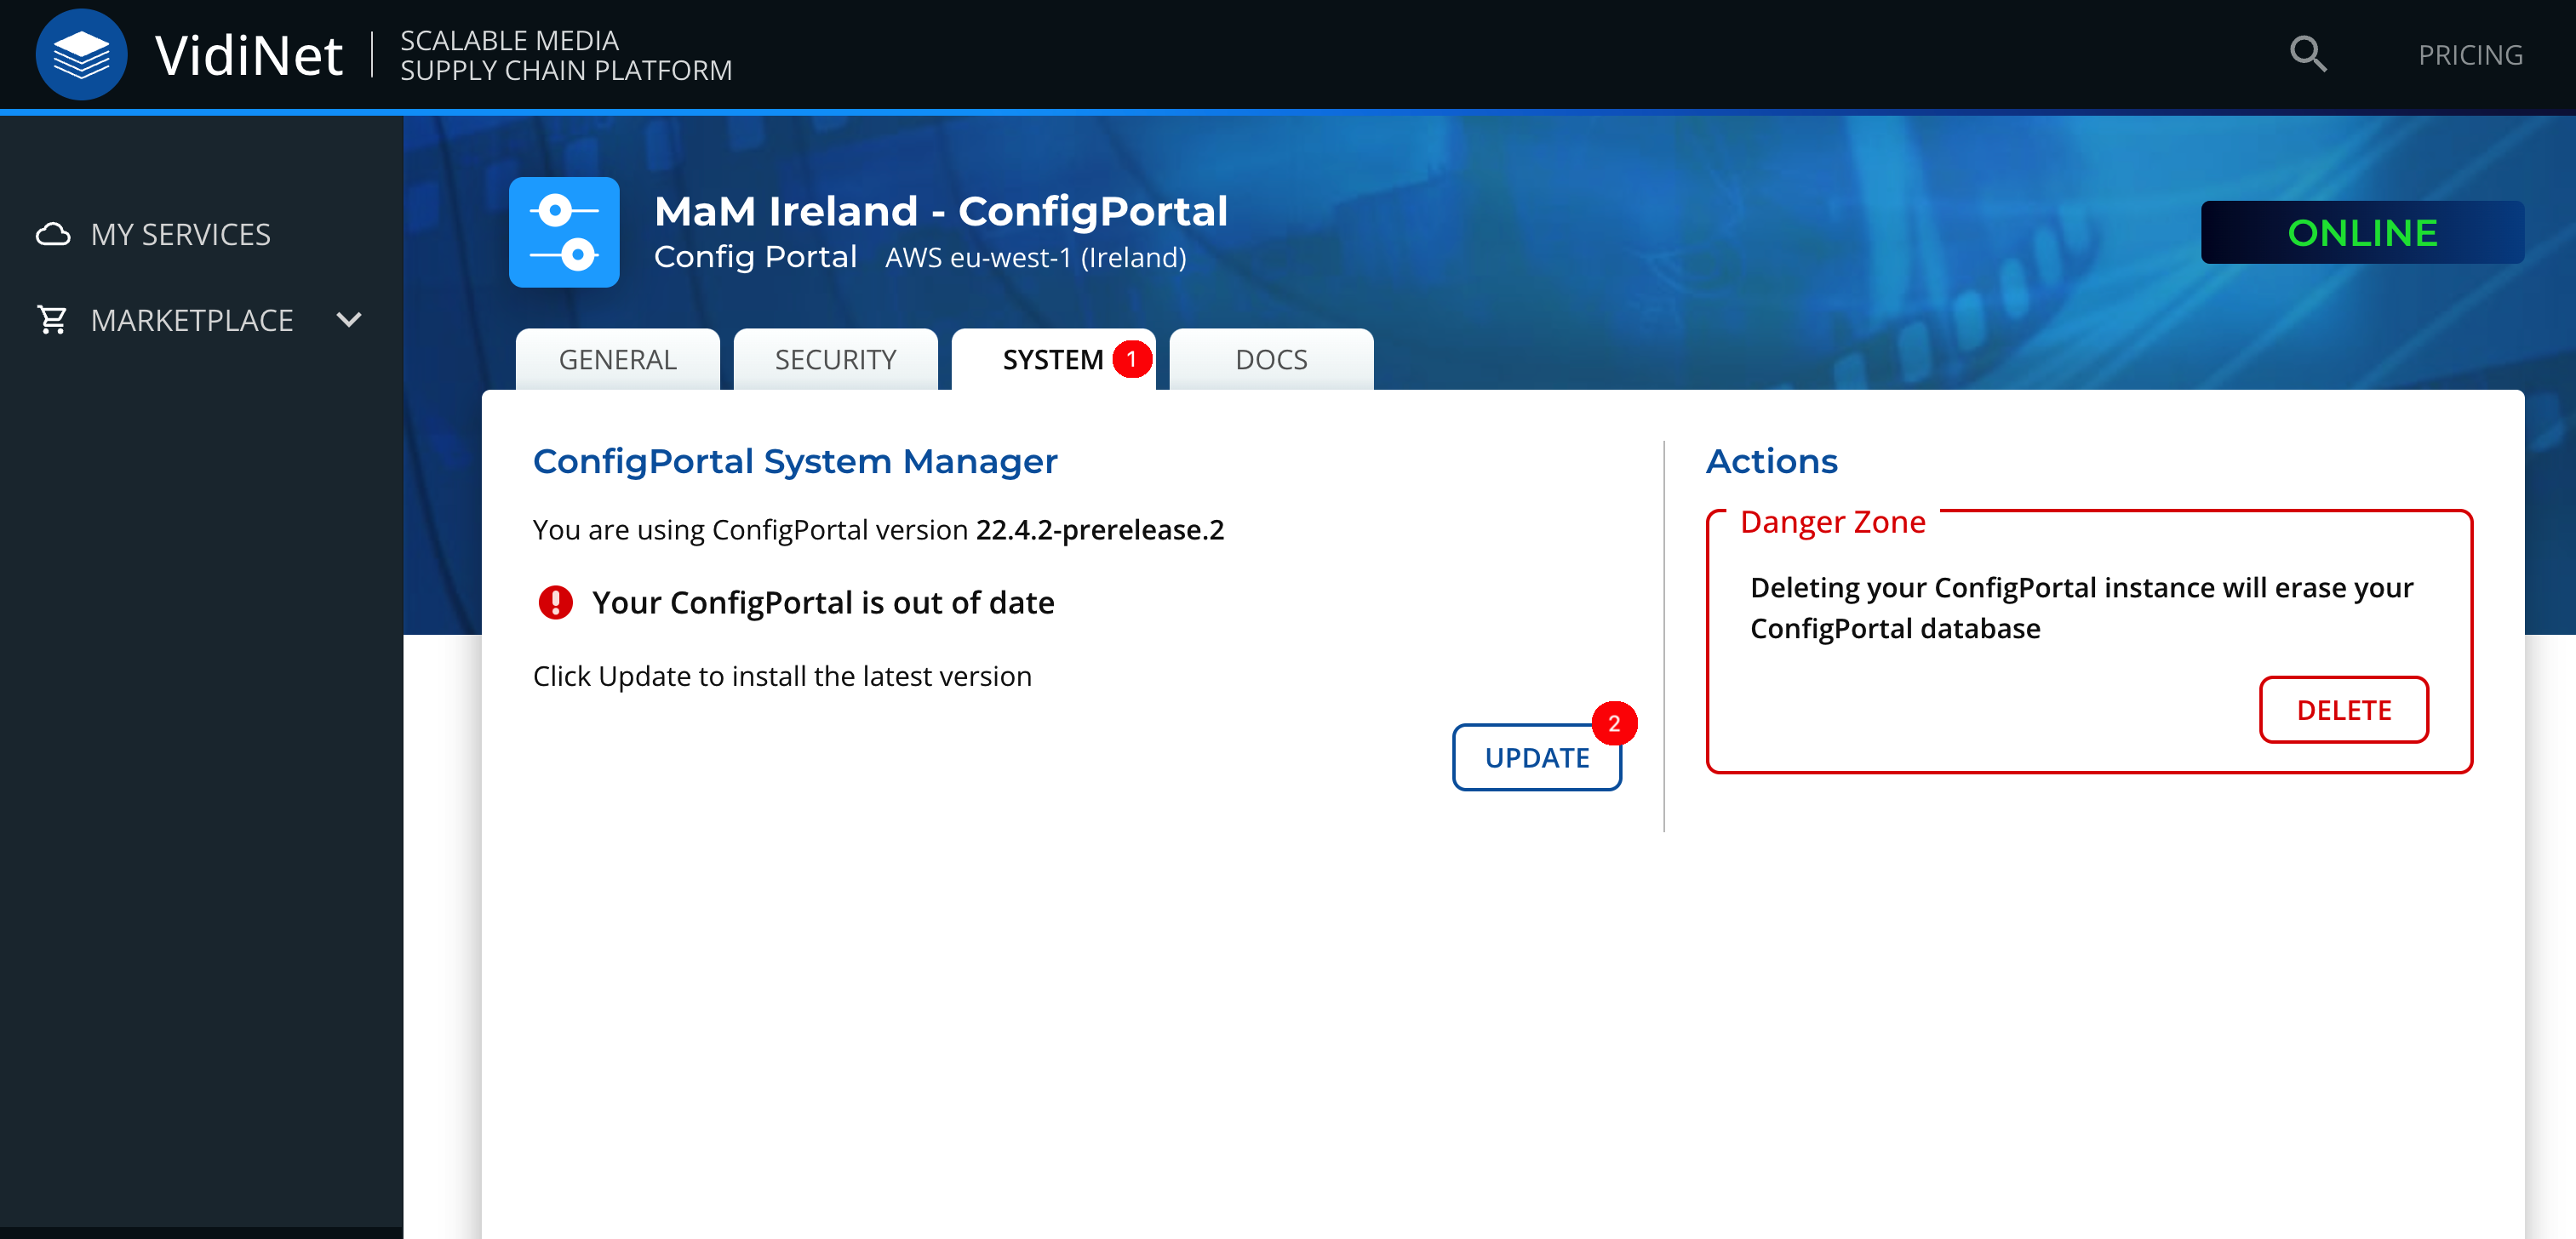Click the VidiNet brand name text
This screenshot has width=2576, height=1239.
[249, 55]
